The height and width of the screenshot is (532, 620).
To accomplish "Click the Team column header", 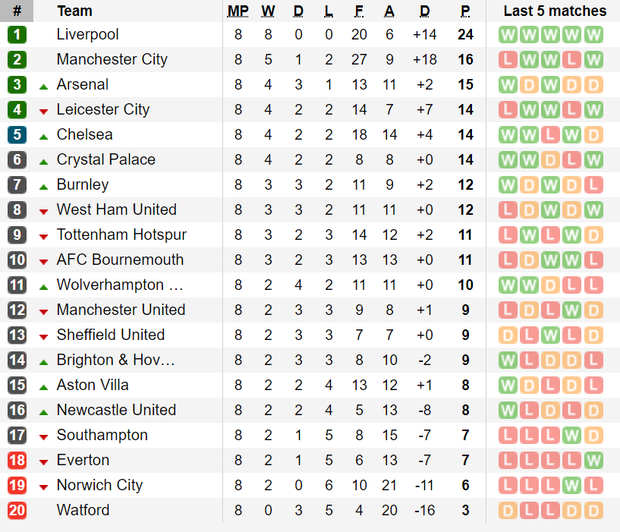I will (x=74, y=11).
